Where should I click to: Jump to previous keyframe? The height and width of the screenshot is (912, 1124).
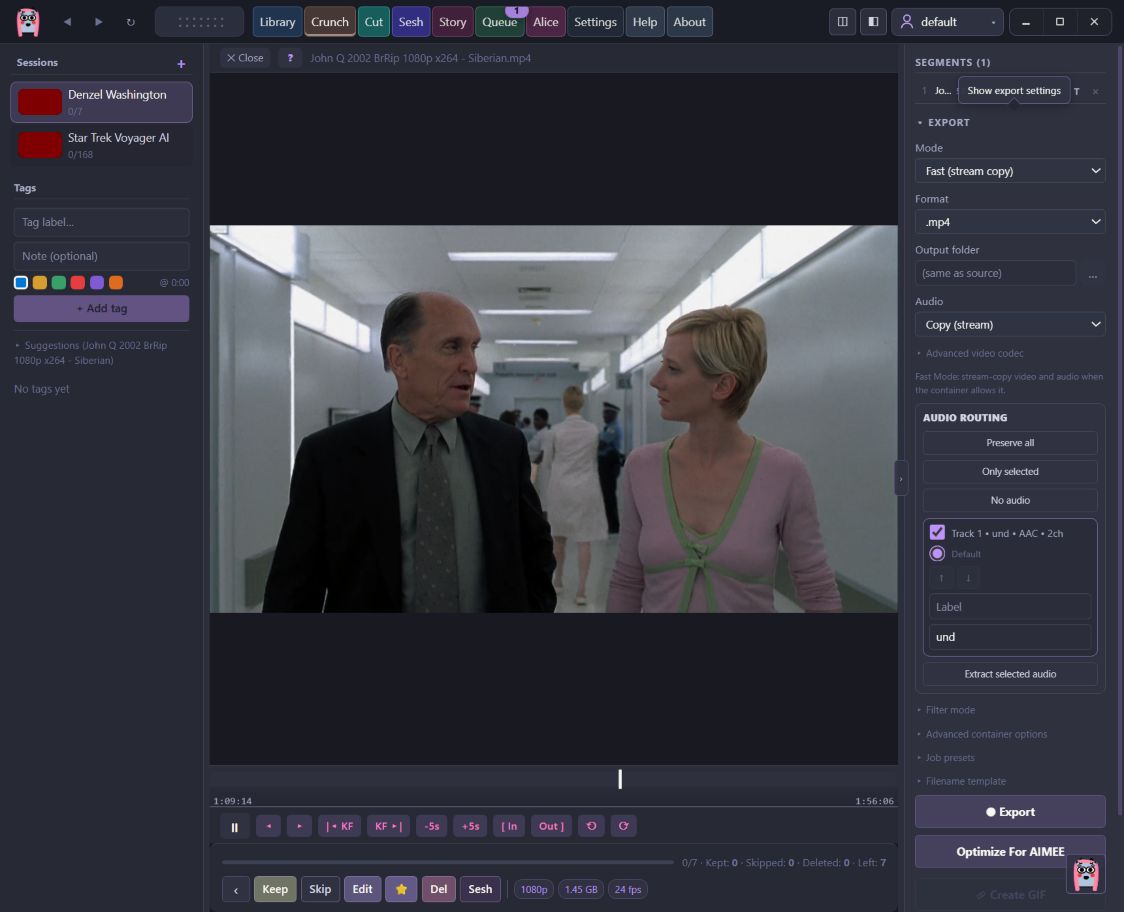pyautogui.click(x=339, y=826)
